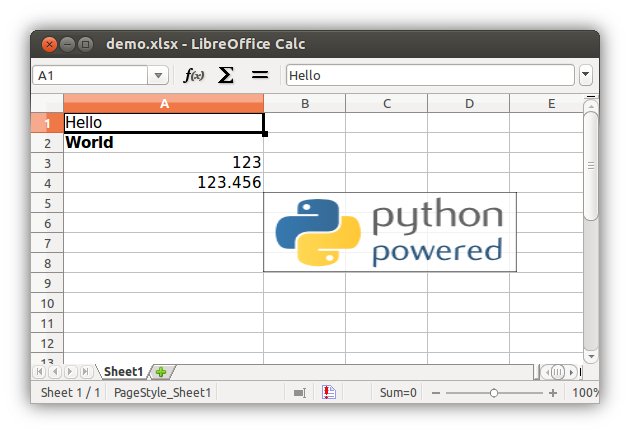Image resolution: width=630 pixels, height=434 pixels.
Task: Expand the formula input line
Action: click(586, 75)
